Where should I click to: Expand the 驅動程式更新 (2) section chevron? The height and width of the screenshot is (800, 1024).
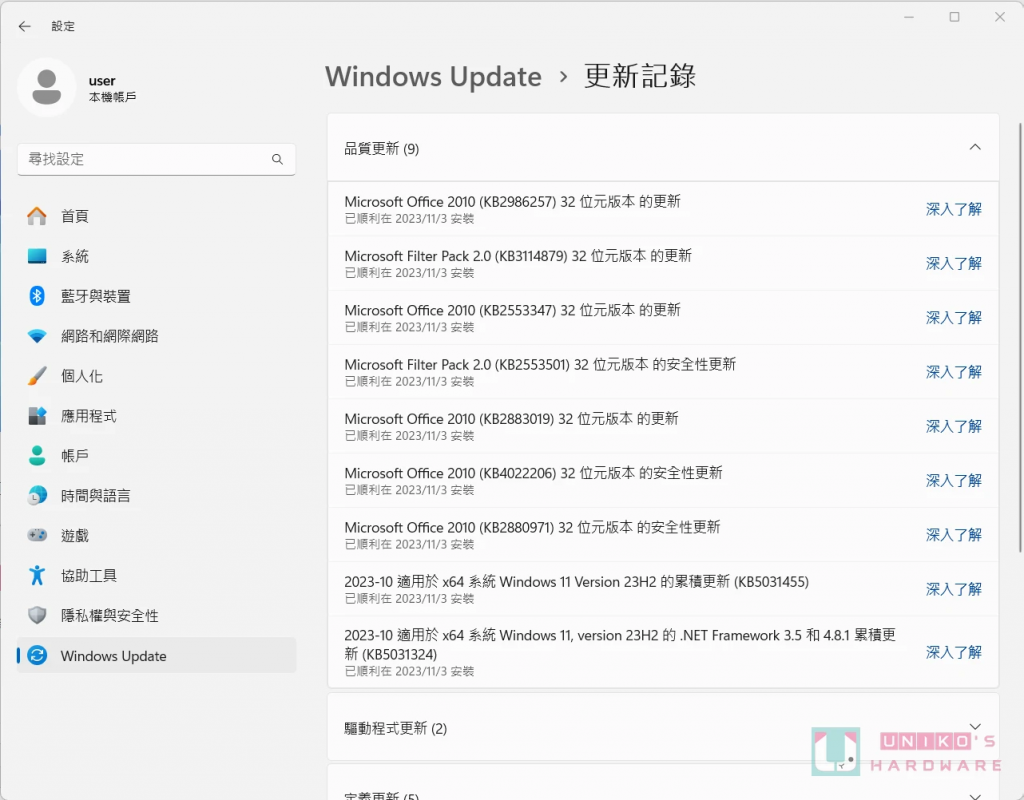[x=975, y=727]
